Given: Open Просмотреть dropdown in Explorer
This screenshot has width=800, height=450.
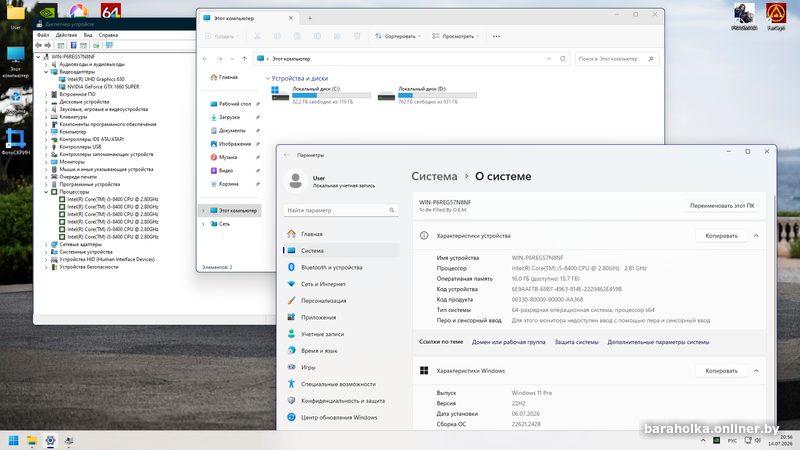Looking at the screenshot, I should coord(456,36).
